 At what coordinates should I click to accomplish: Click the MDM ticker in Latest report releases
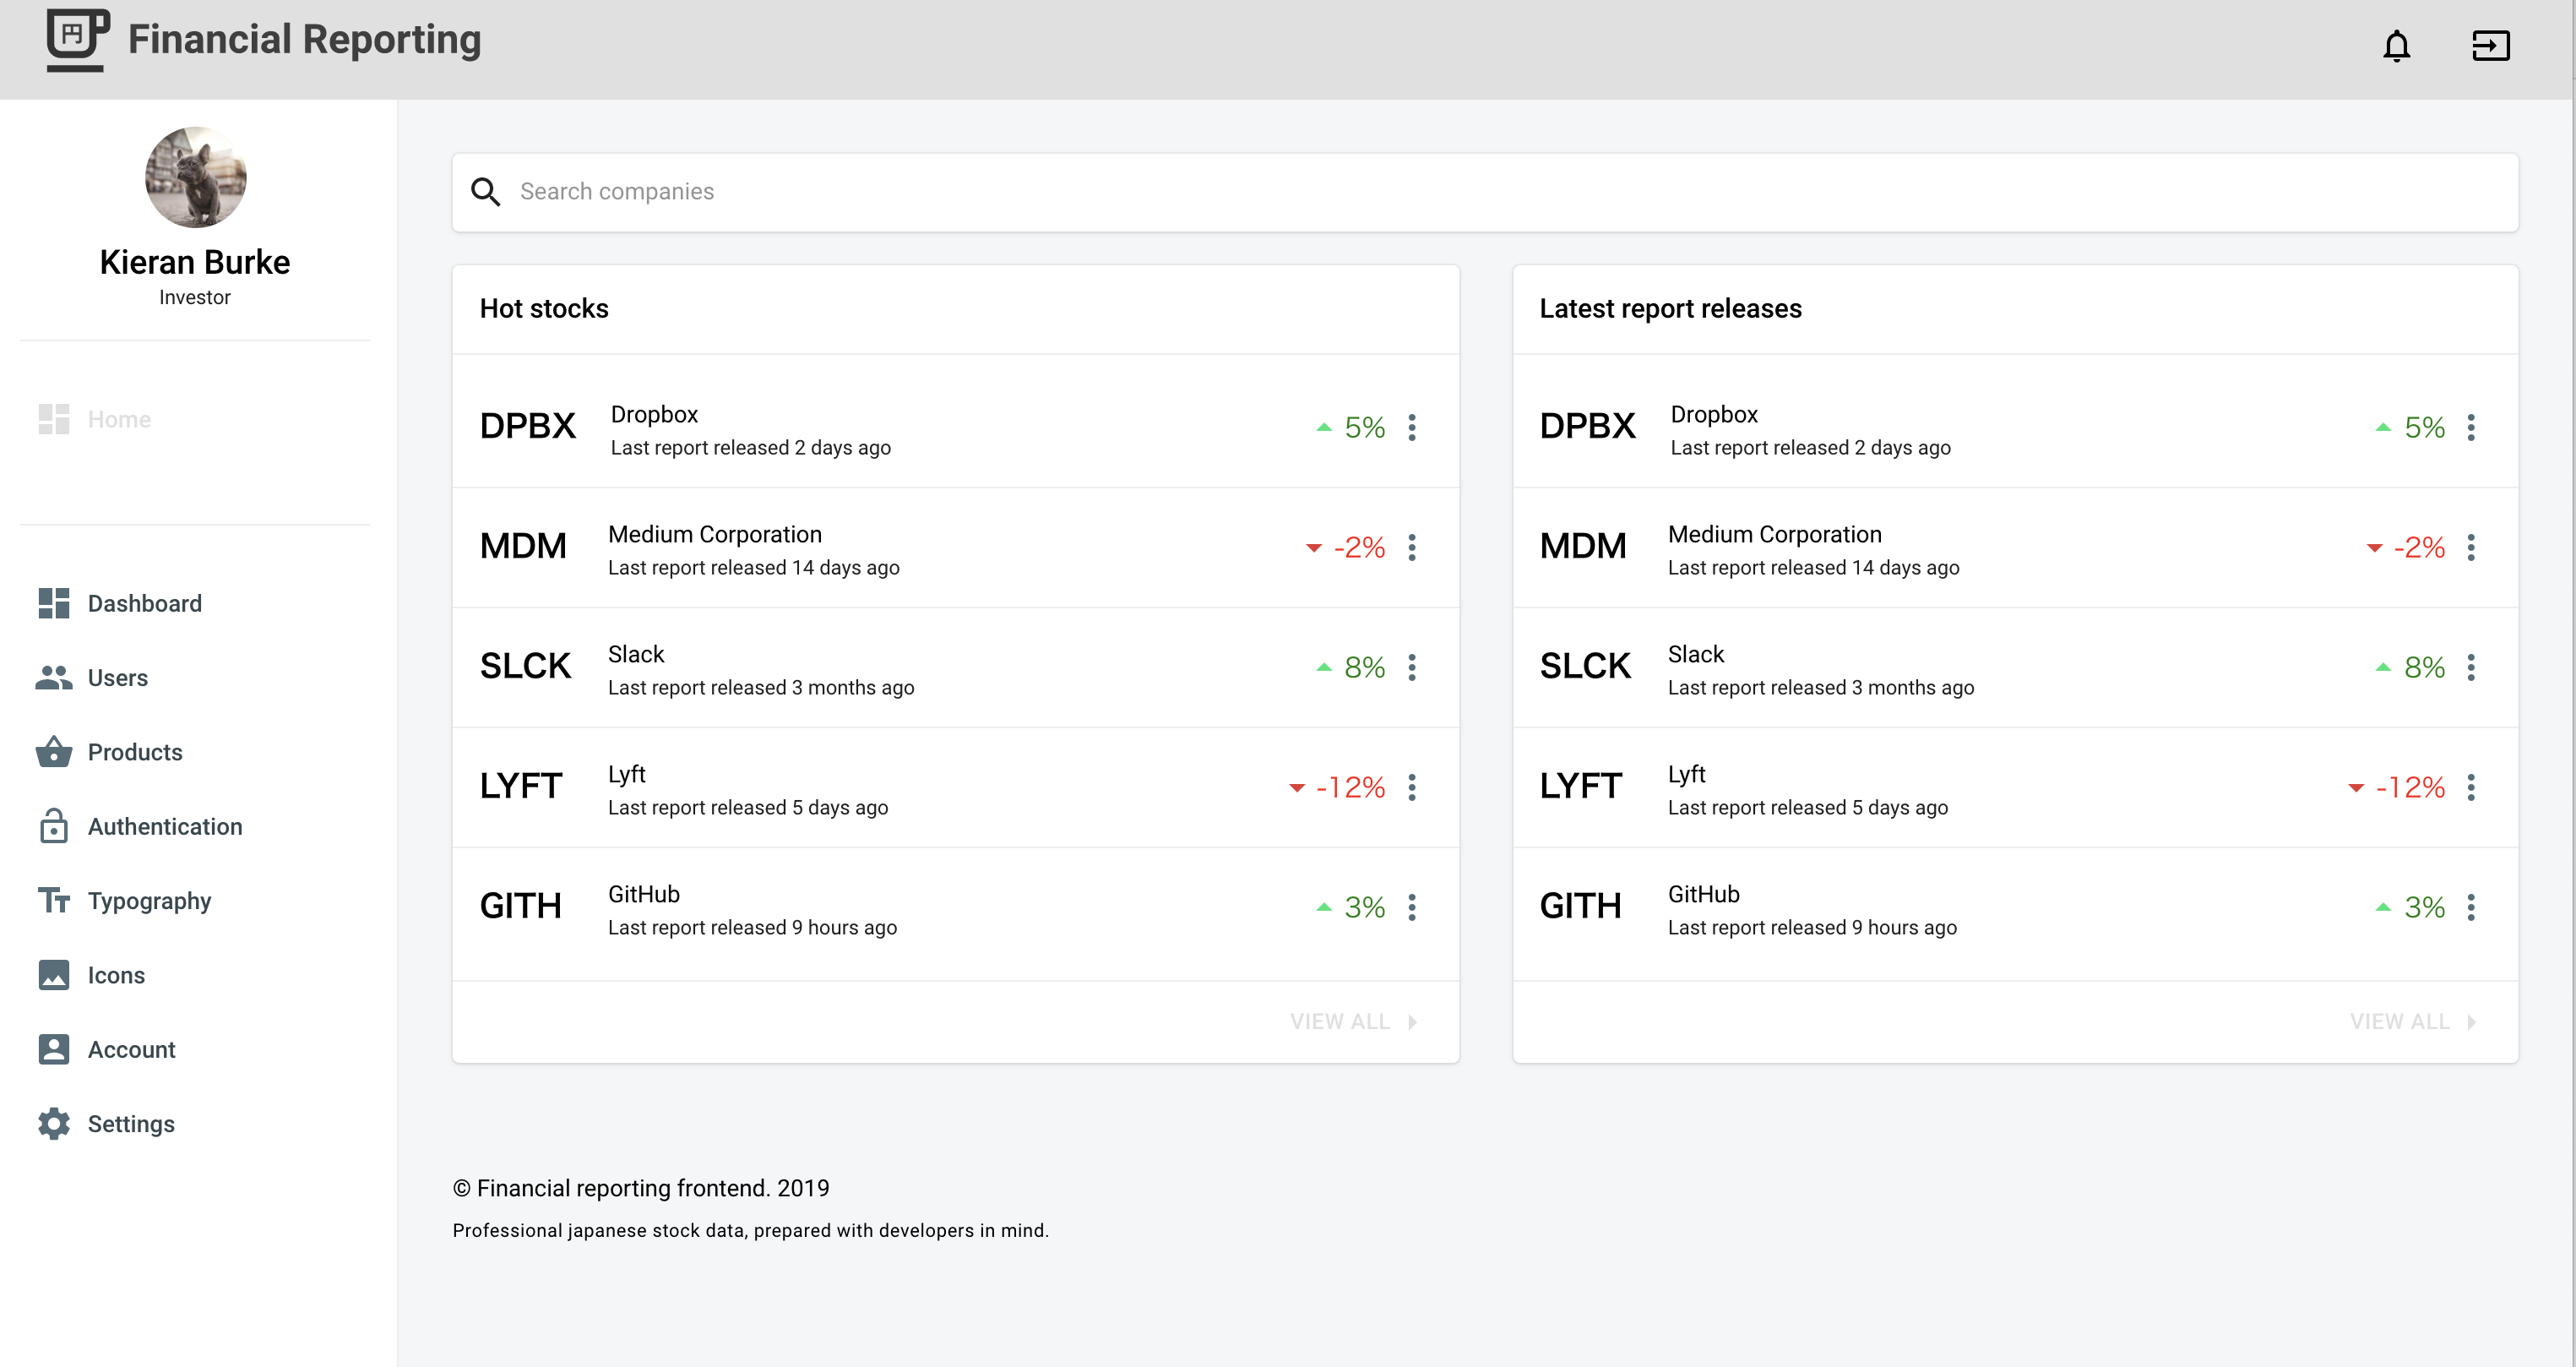pyautogui.click(x=1583, y=547)
